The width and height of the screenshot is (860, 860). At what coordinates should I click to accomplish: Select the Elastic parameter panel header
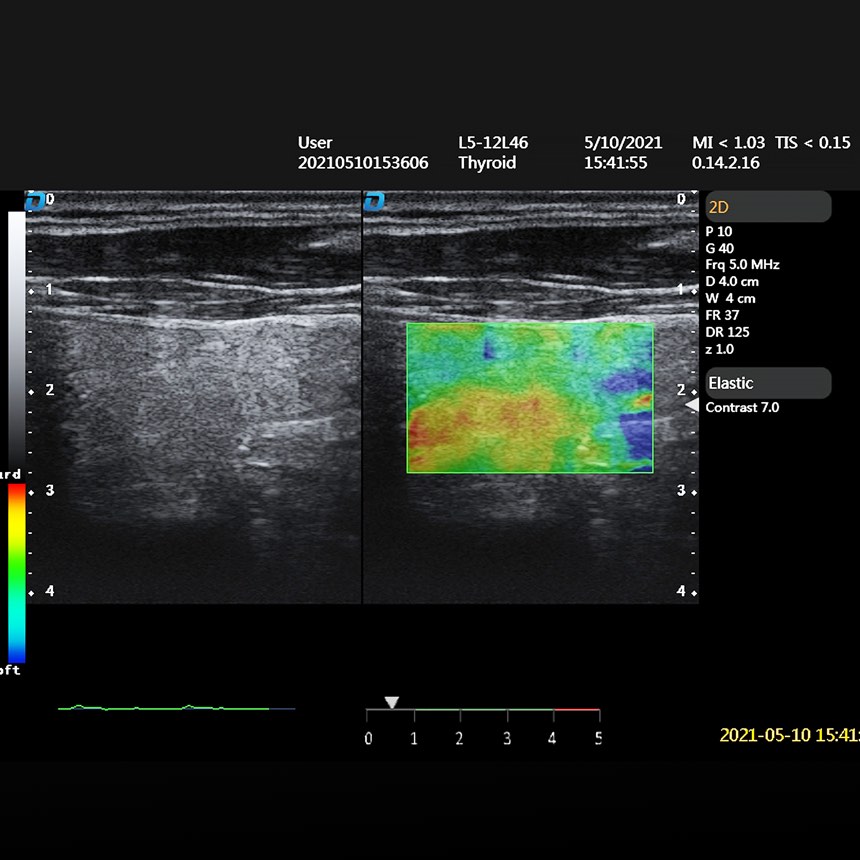point(768,383)
